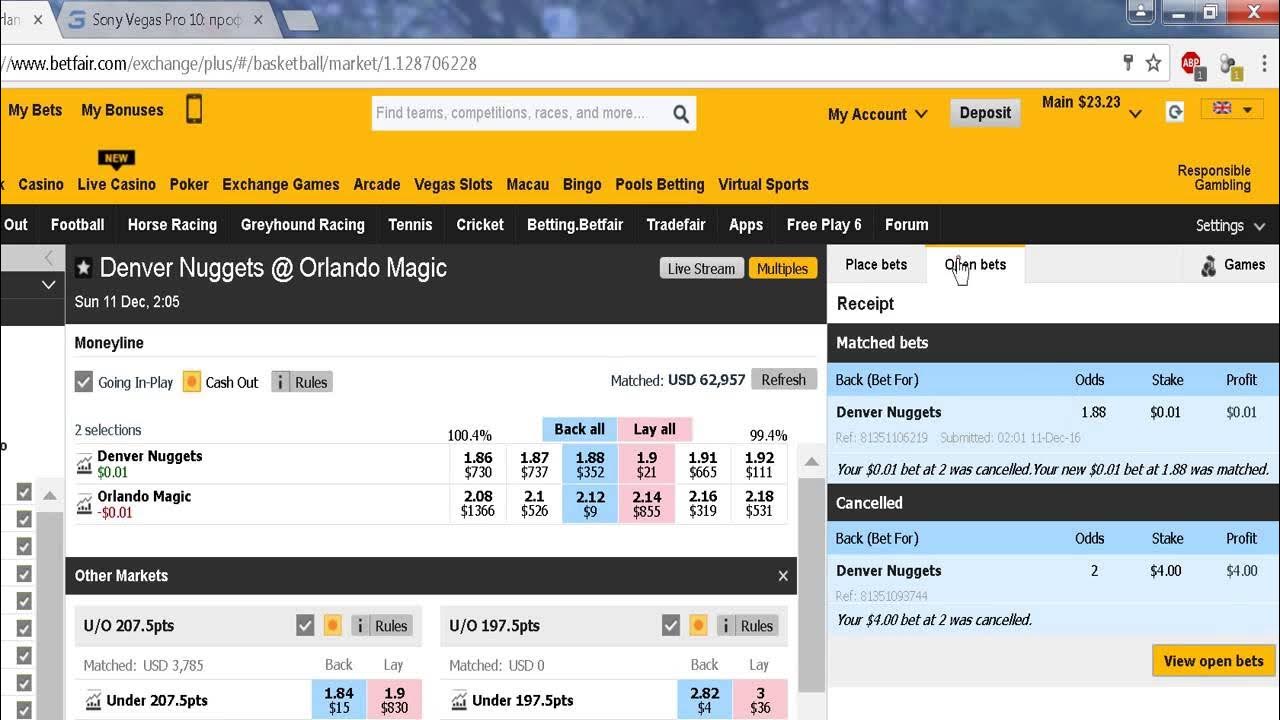Back Denver Nuggets at 1.88
1280x720 pixels.
point(590,464)
